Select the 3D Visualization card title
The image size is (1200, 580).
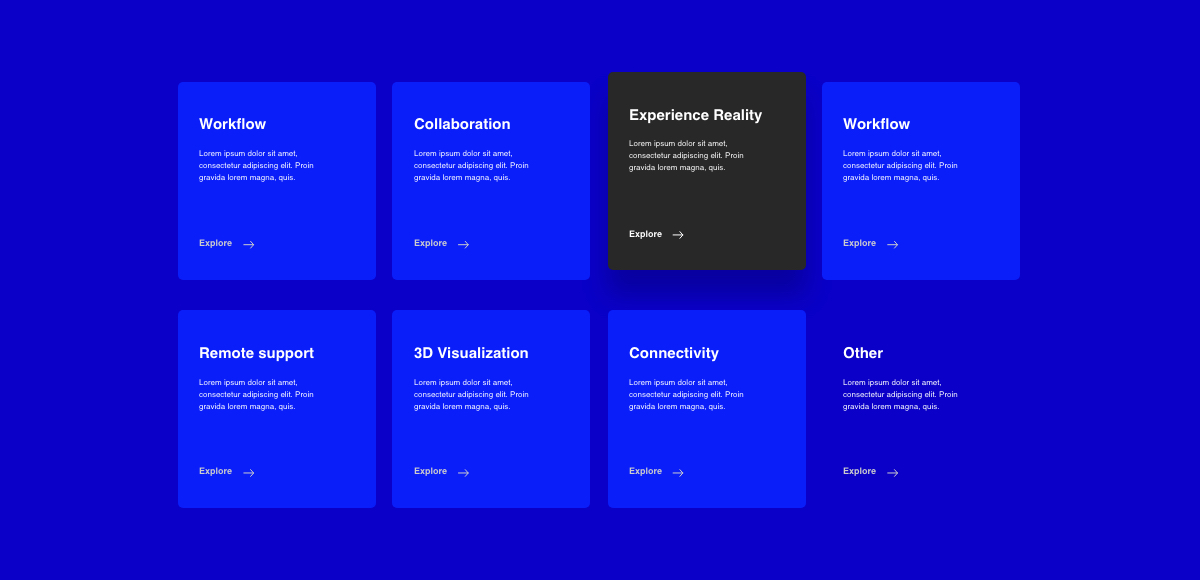click(x=471, y=353)
